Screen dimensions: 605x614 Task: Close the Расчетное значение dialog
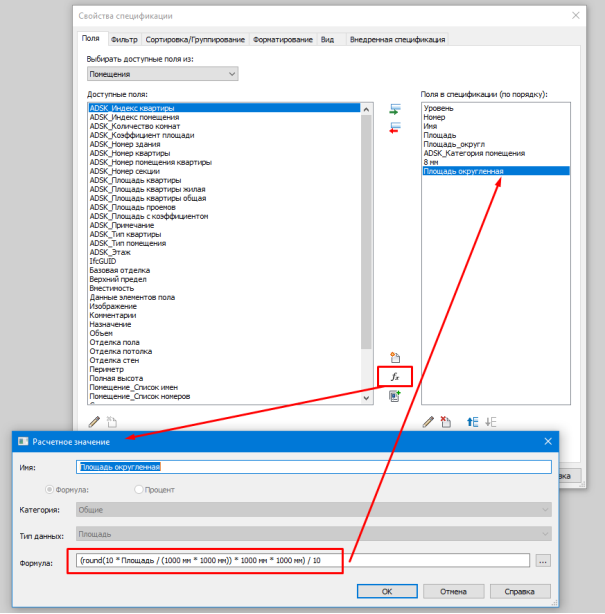[548, 441]
